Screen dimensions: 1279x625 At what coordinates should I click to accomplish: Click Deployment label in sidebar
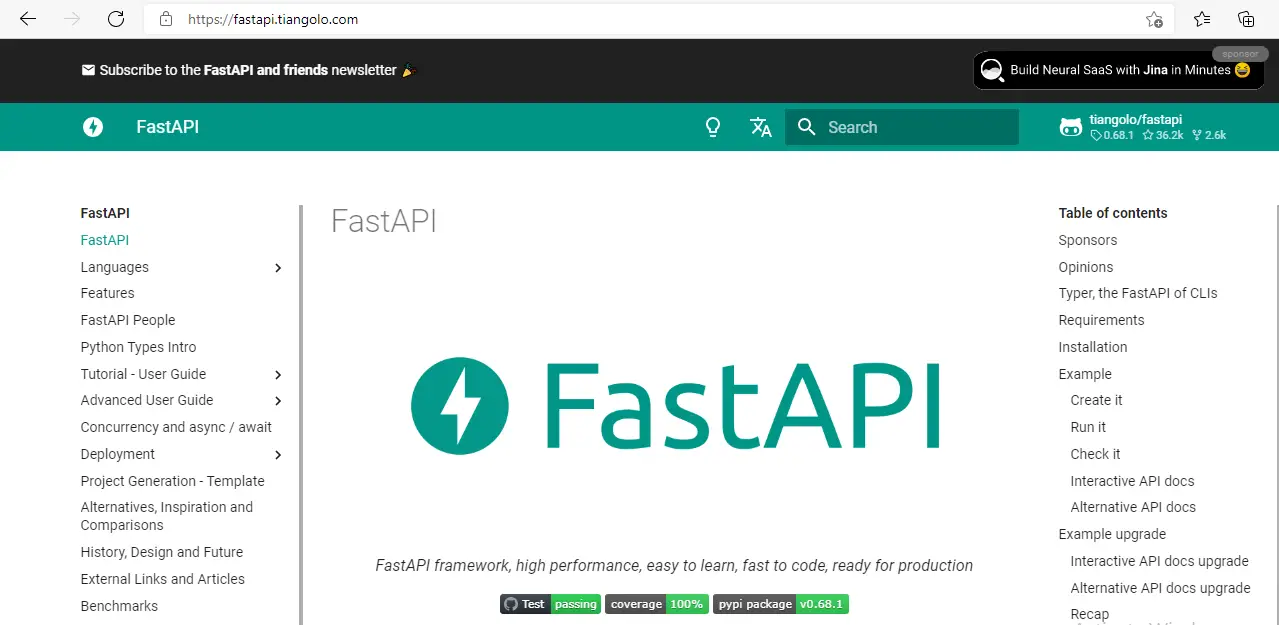(118, 454)
